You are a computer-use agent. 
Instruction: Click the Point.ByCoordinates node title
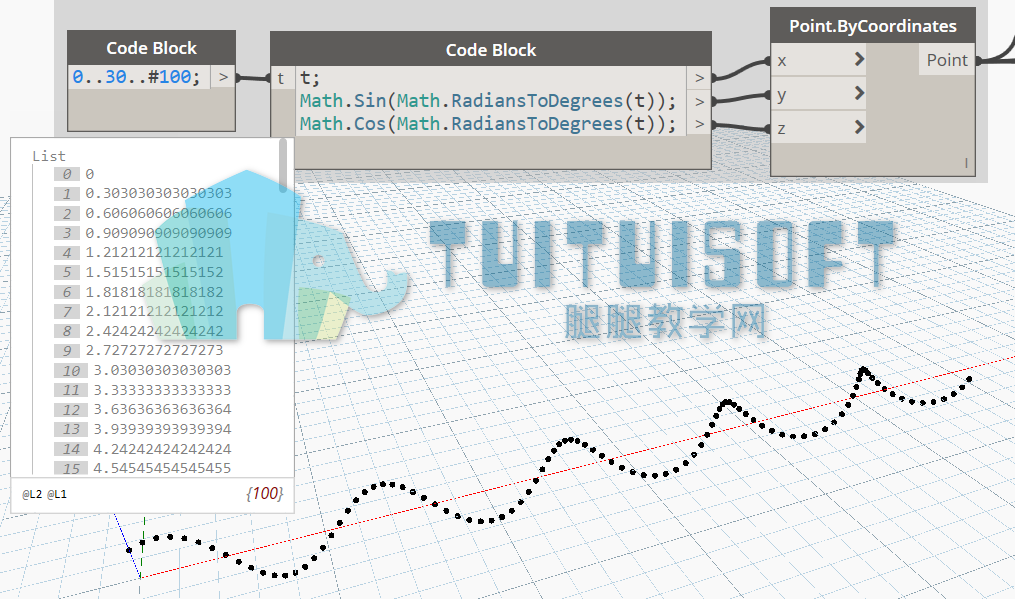(873, 26)
